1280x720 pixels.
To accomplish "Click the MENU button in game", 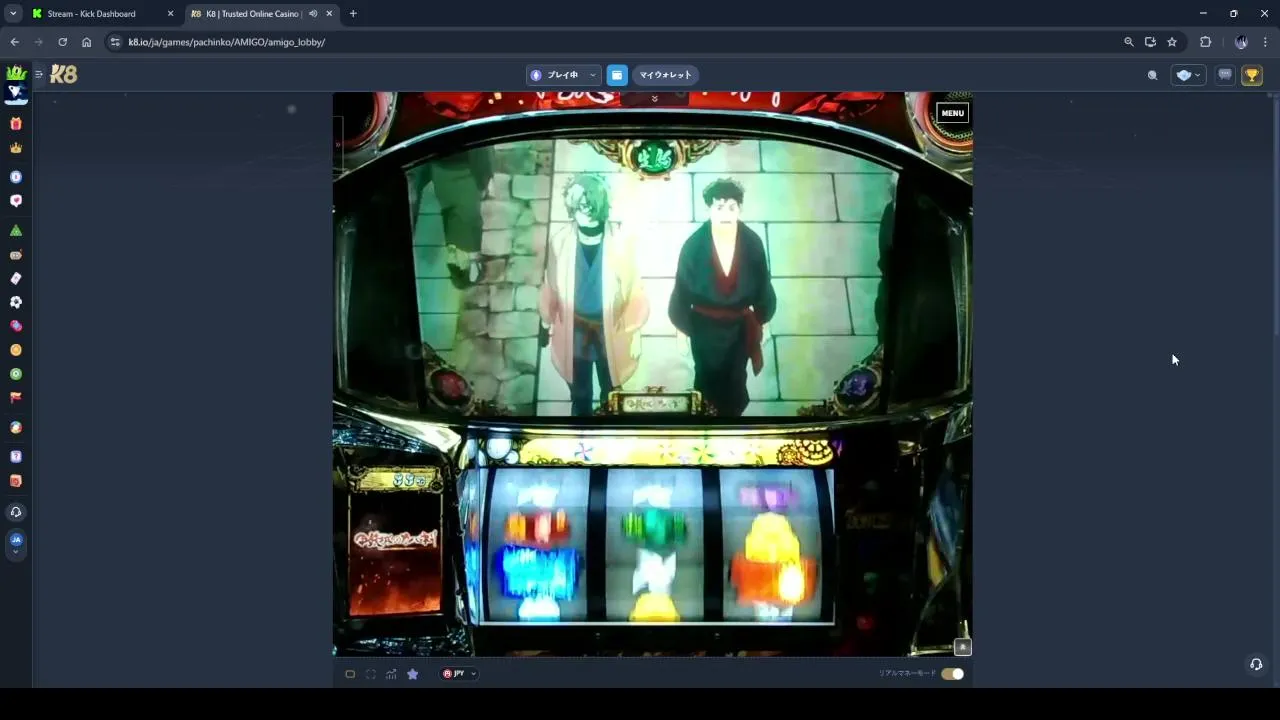I will tap(952, 113).
